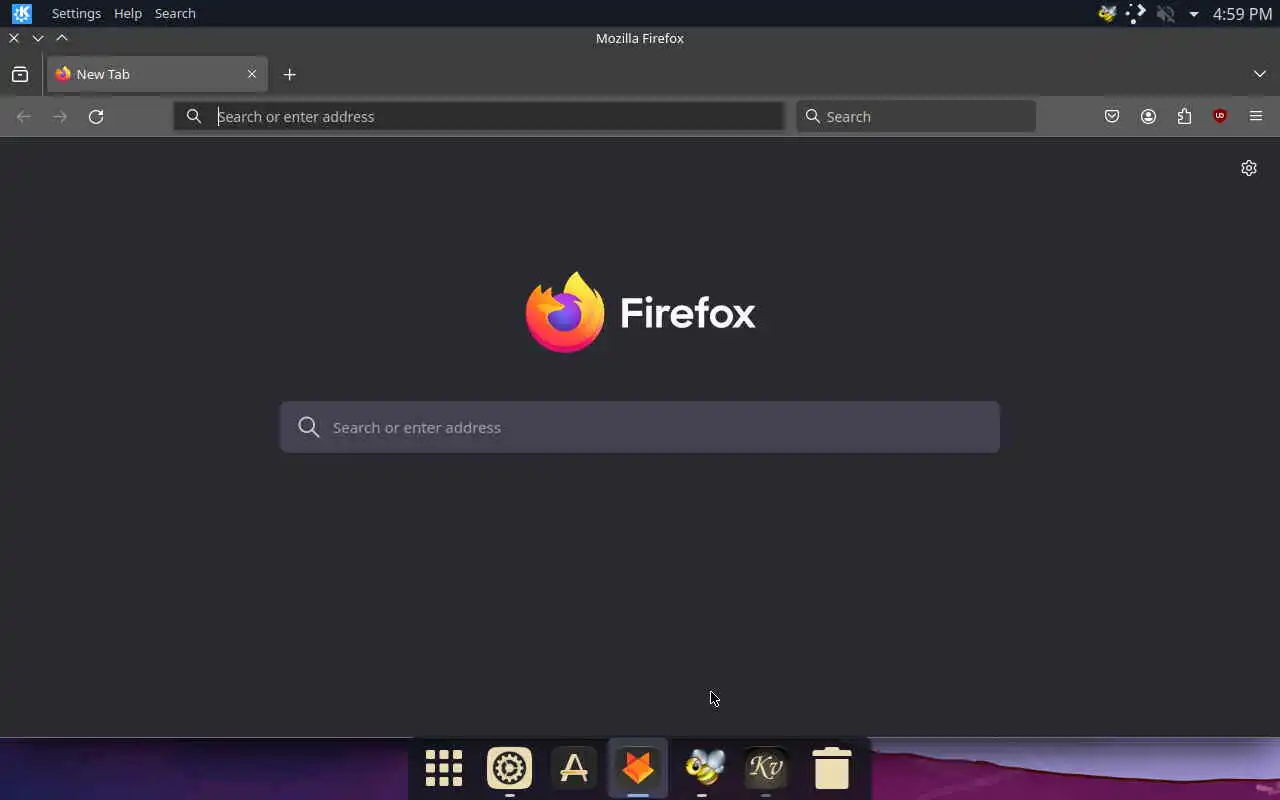Viewport: 1280px width, 800px height.
Task: Open the network connections tray icon
Action: [x=1136, y=14]
